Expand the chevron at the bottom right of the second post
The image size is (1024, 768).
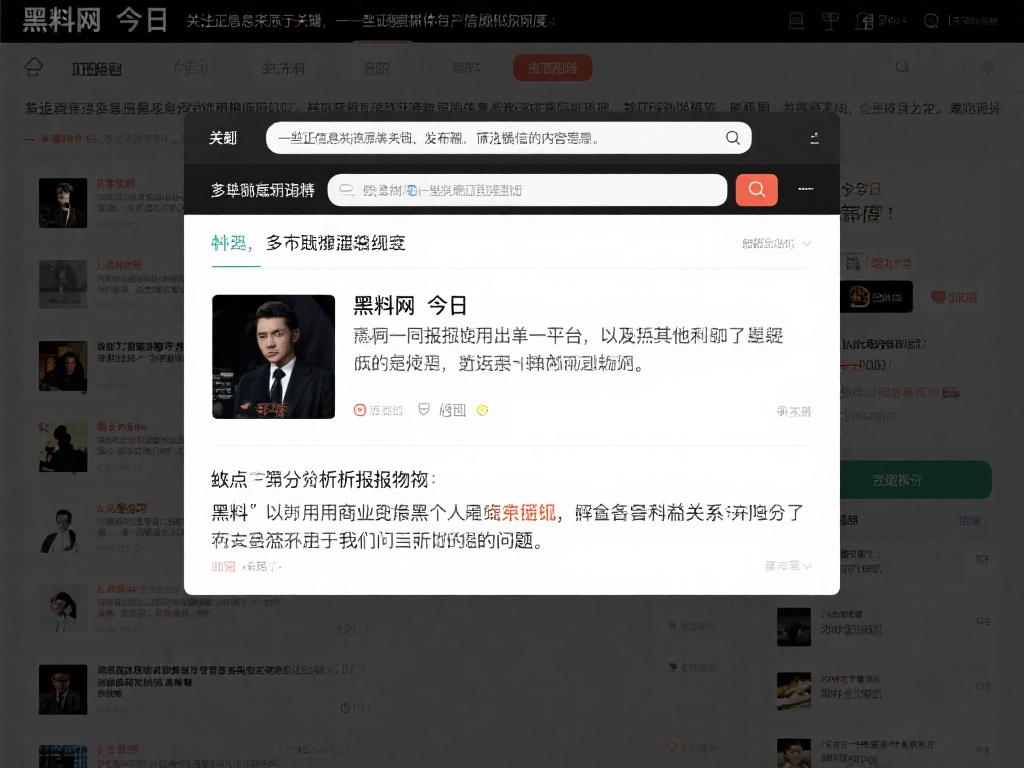[x=807, y=566]
